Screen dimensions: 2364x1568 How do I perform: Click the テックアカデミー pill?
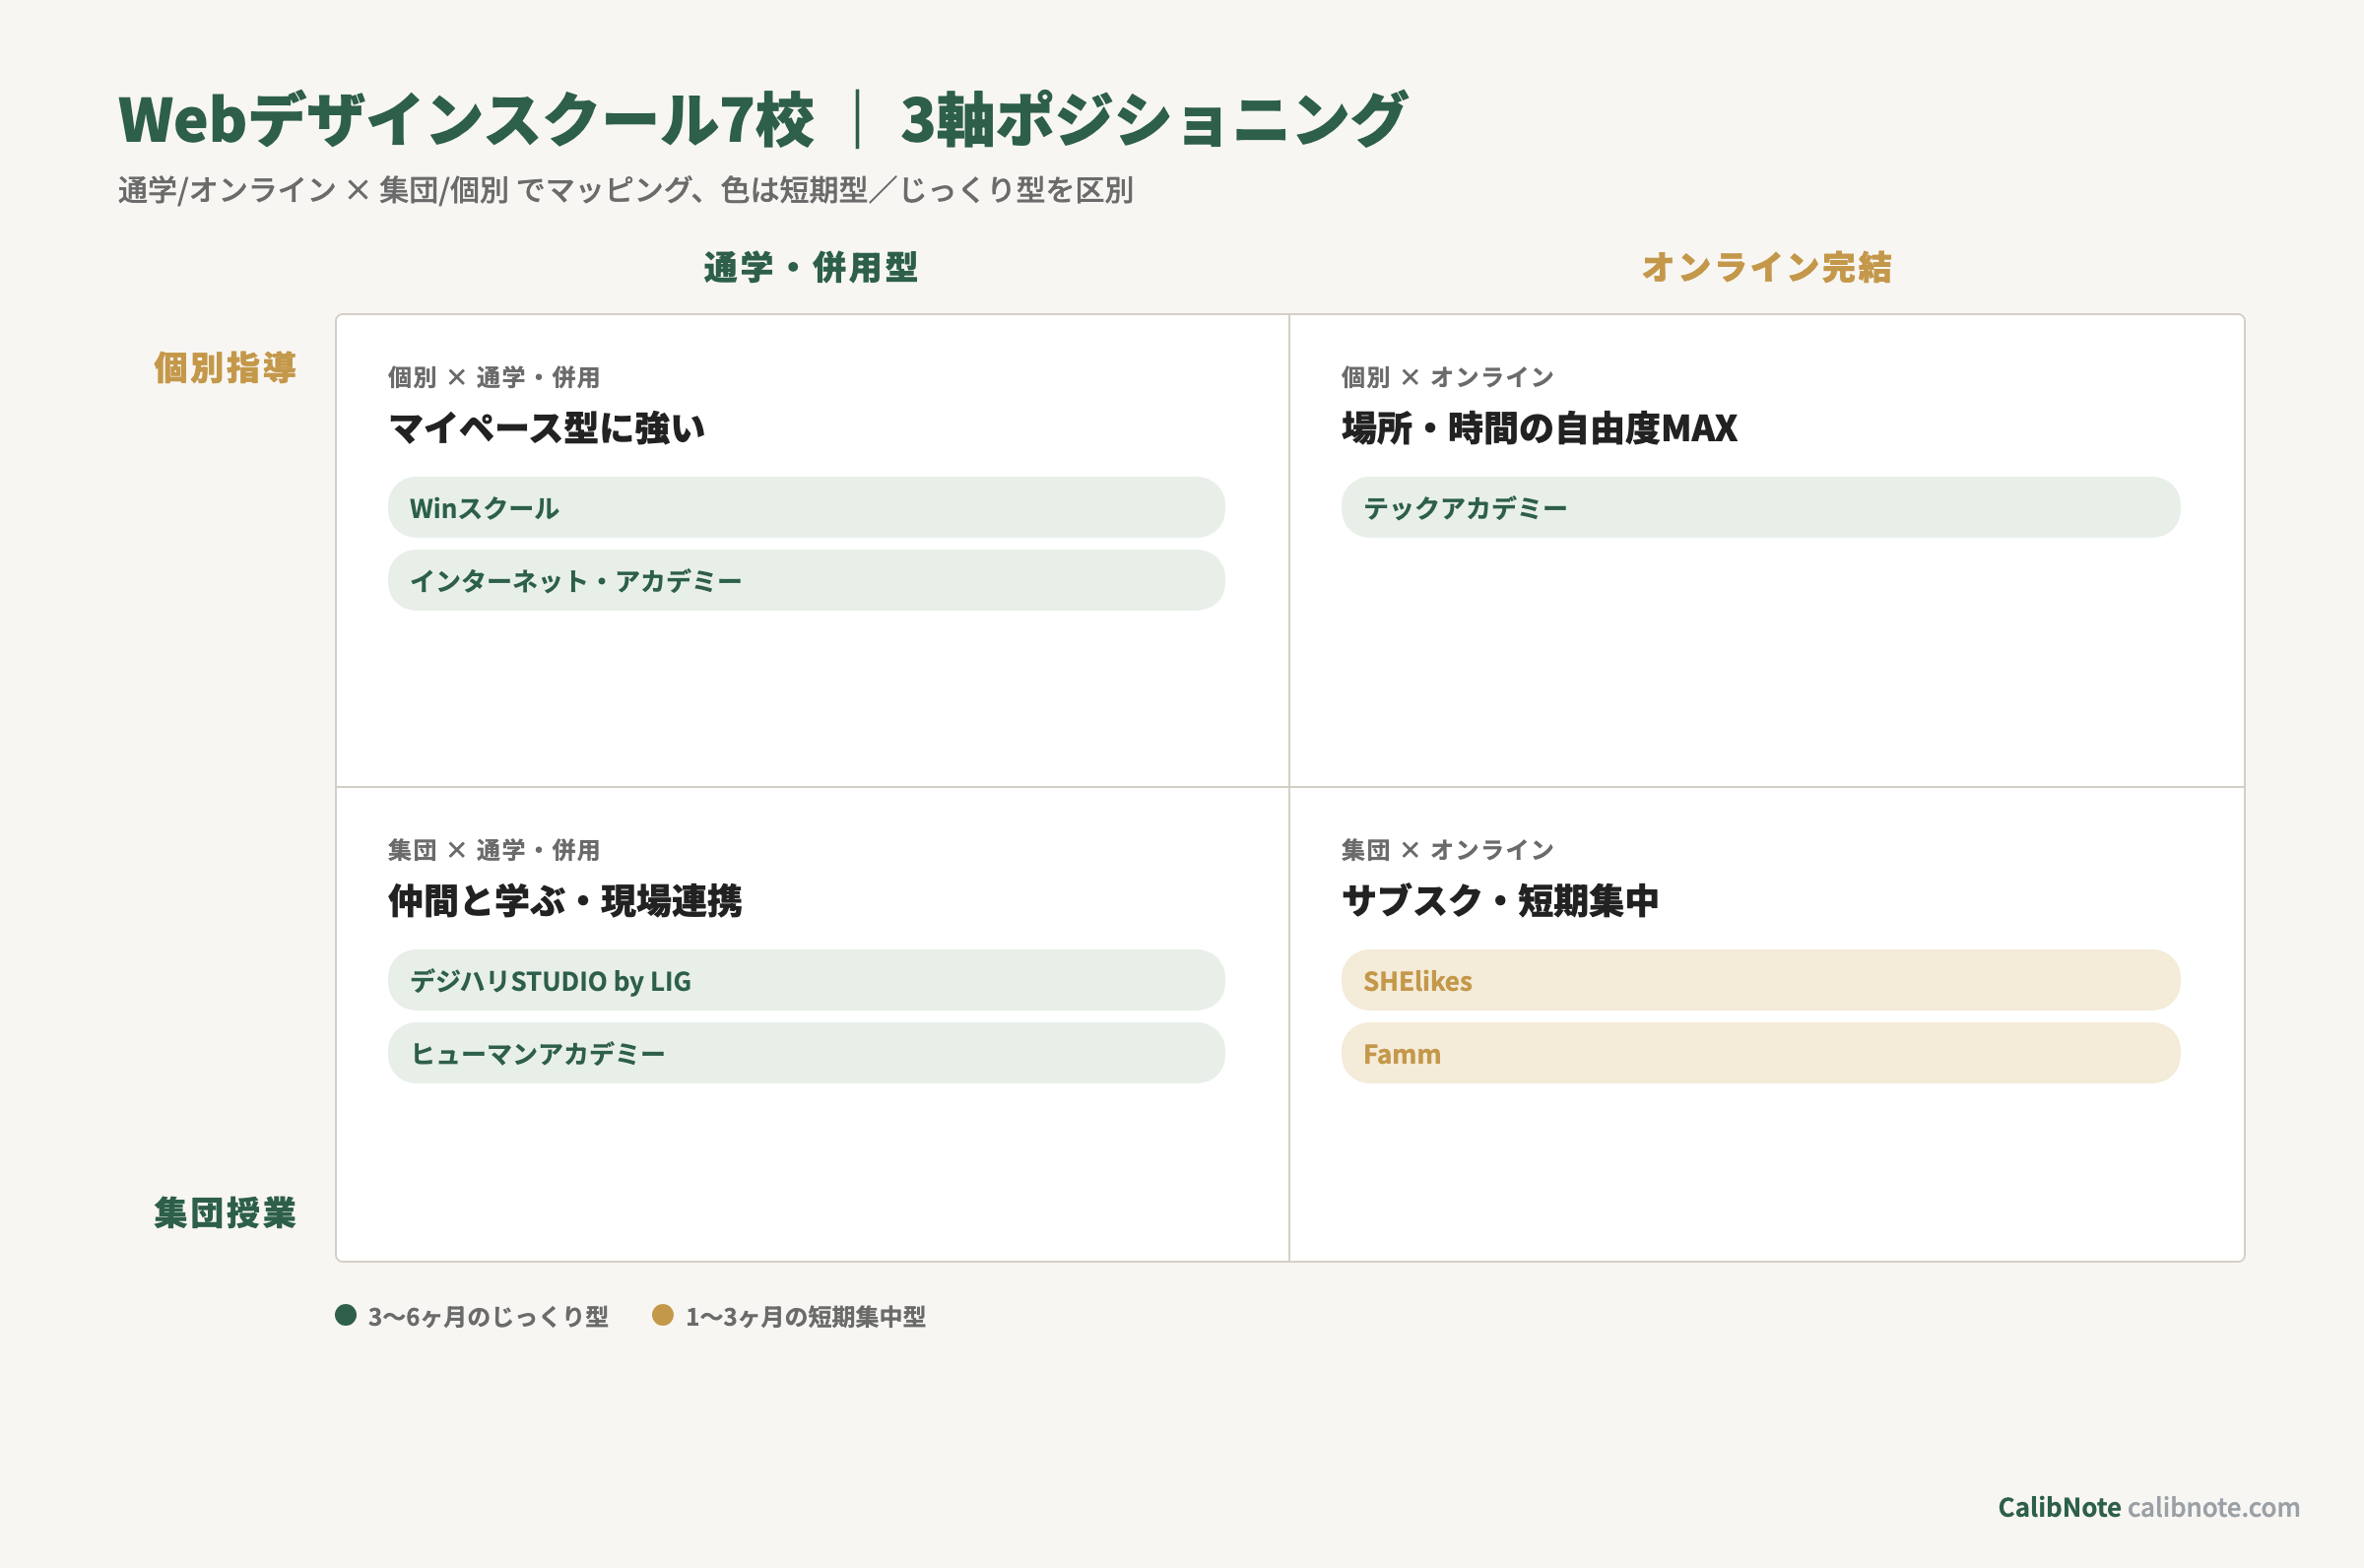1760,507
